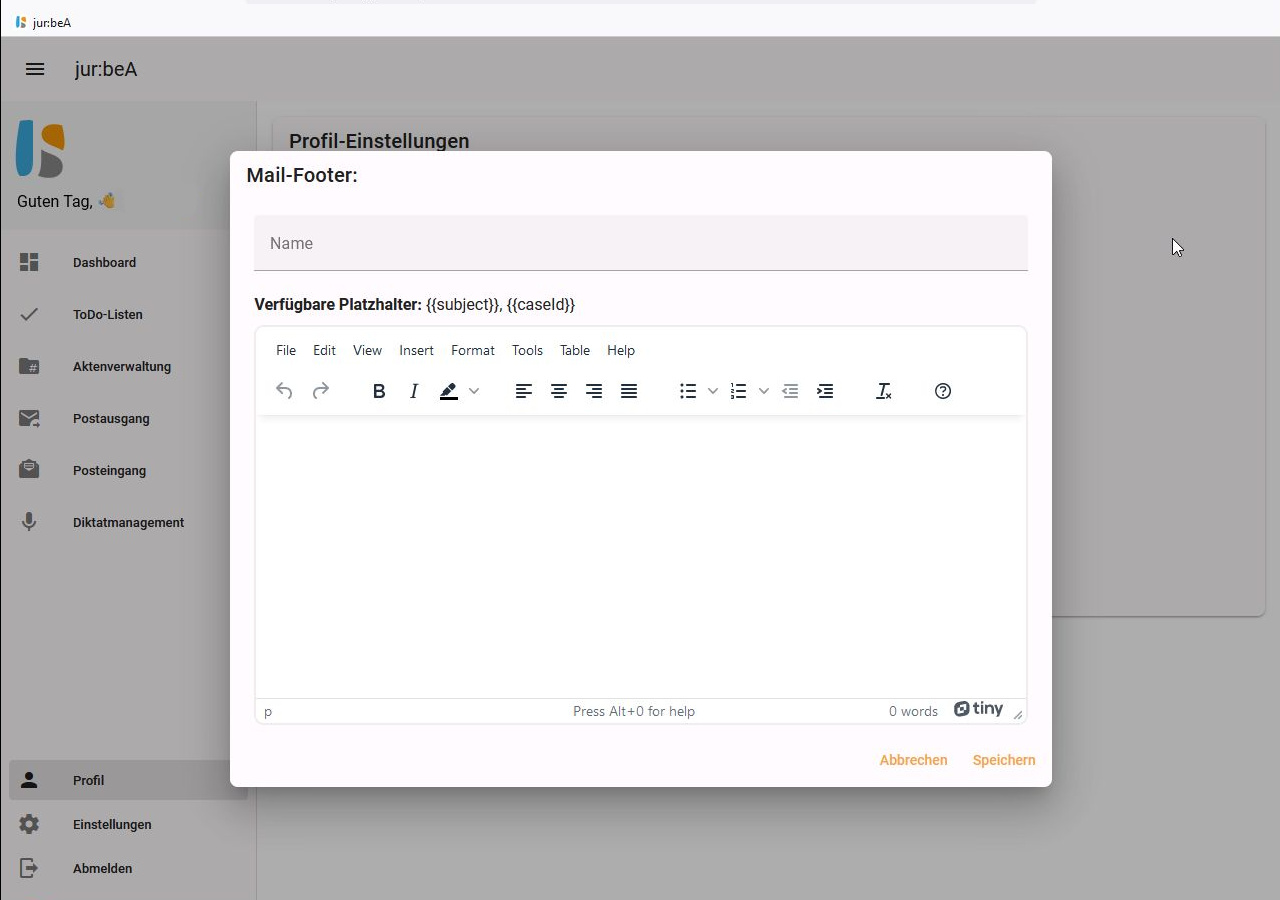This screenshot has height=900, width=1280.
Task: Open Diktatmanagement in sidebar
Action: tap(128, 522)
